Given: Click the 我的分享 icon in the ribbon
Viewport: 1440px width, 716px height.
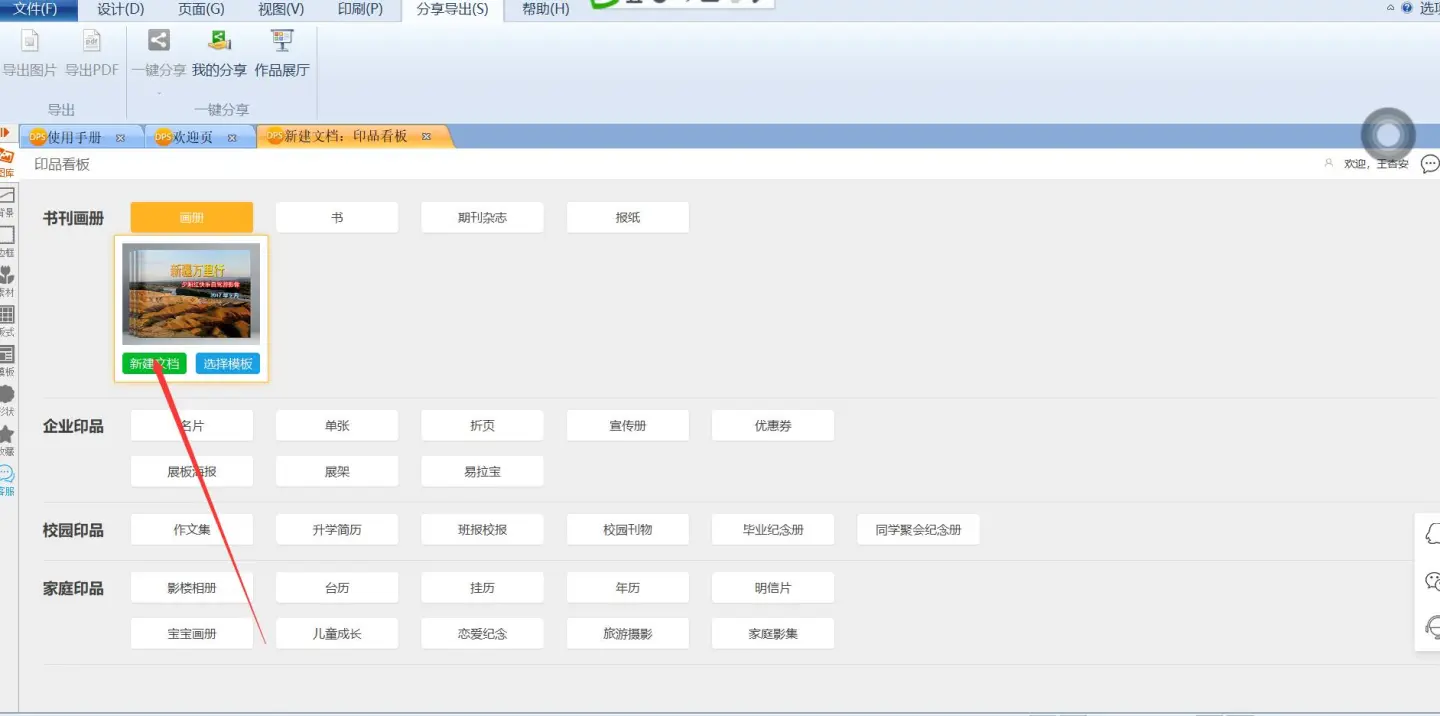Looking at the screenshot, I should [x=219, y=53].
